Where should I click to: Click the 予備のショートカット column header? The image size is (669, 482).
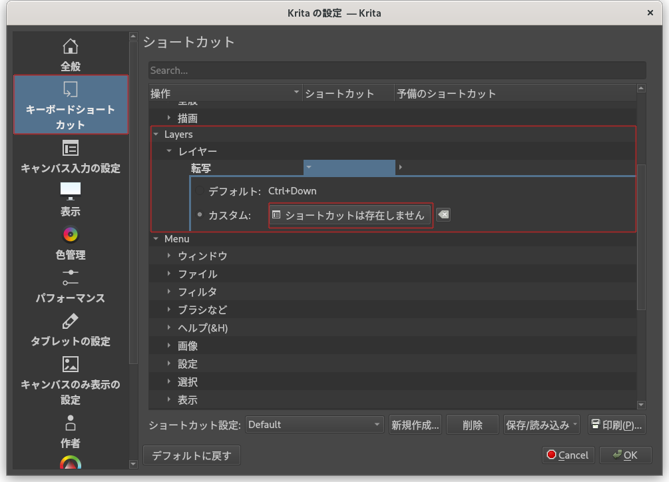(515, 93)
